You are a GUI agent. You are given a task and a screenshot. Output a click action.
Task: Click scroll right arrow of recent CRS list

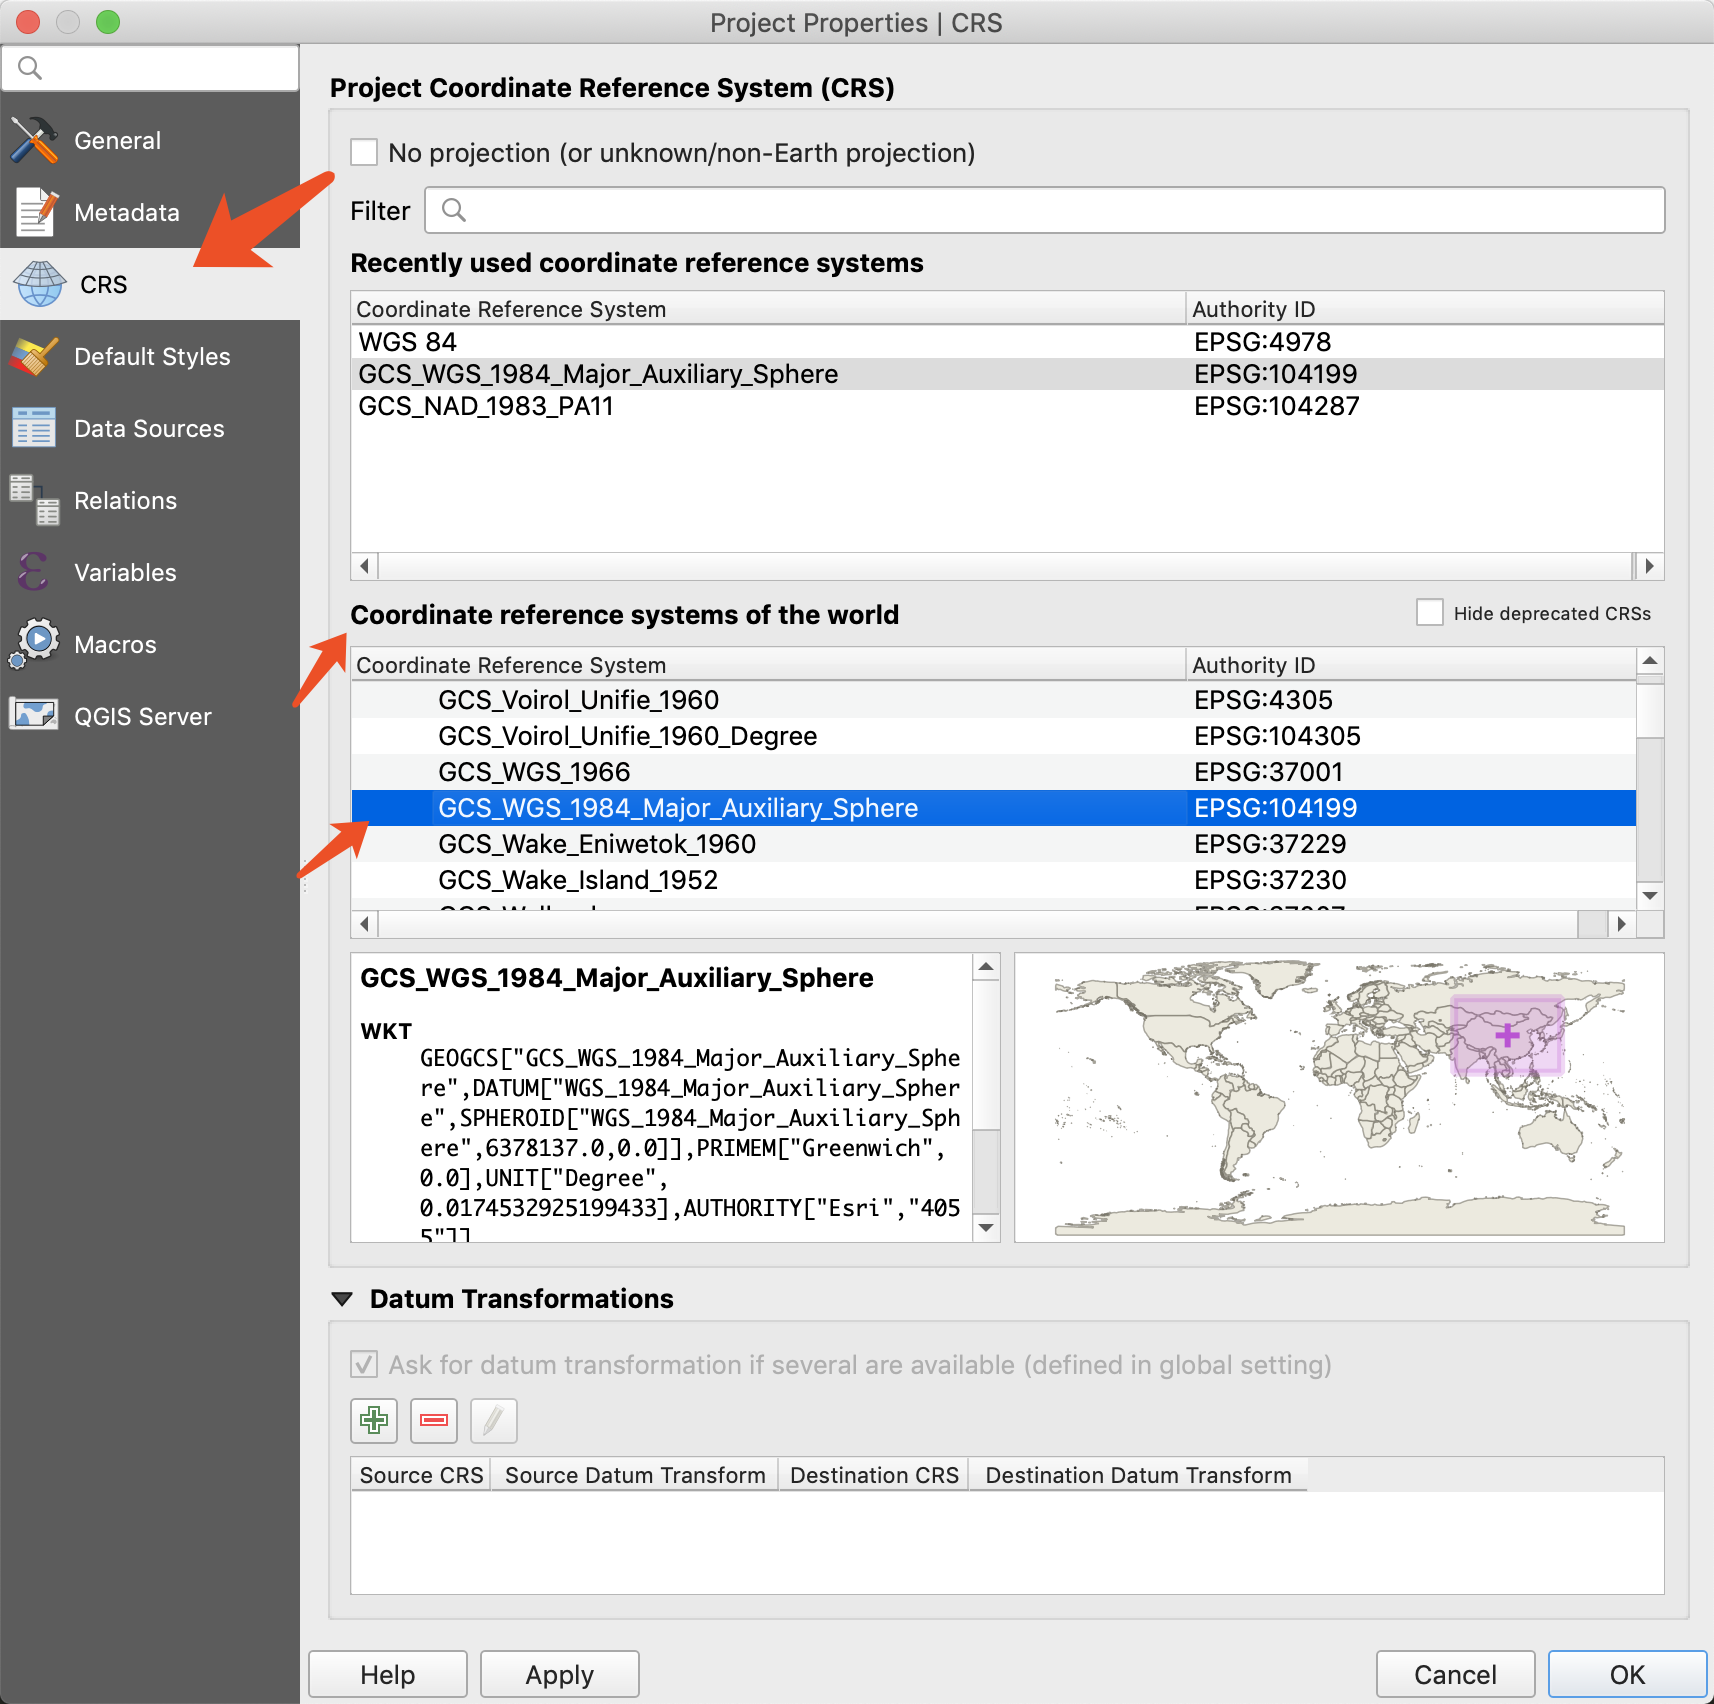1650,566
